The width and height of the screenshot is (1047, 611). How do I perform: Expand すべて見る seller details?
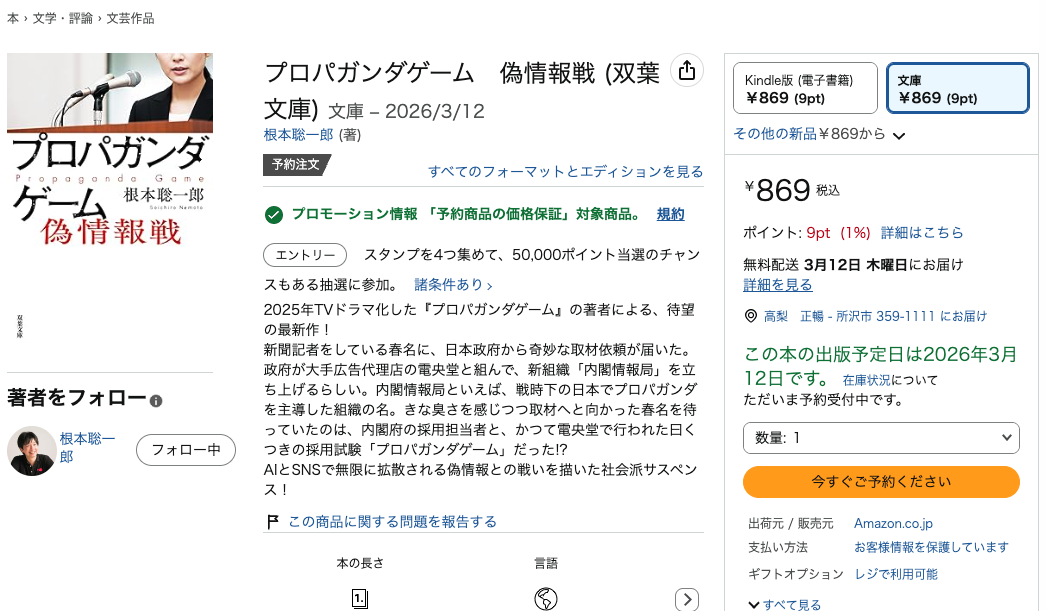click(785, 604)
